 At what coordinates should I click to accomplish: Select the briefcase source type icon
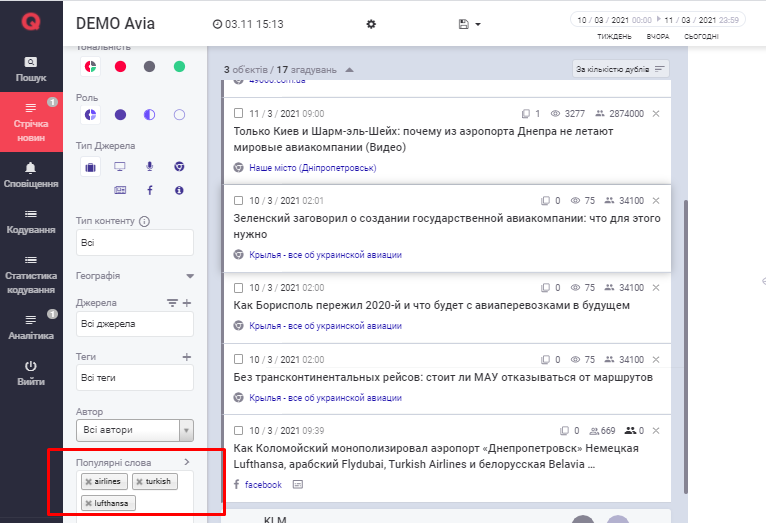(90, 167)
